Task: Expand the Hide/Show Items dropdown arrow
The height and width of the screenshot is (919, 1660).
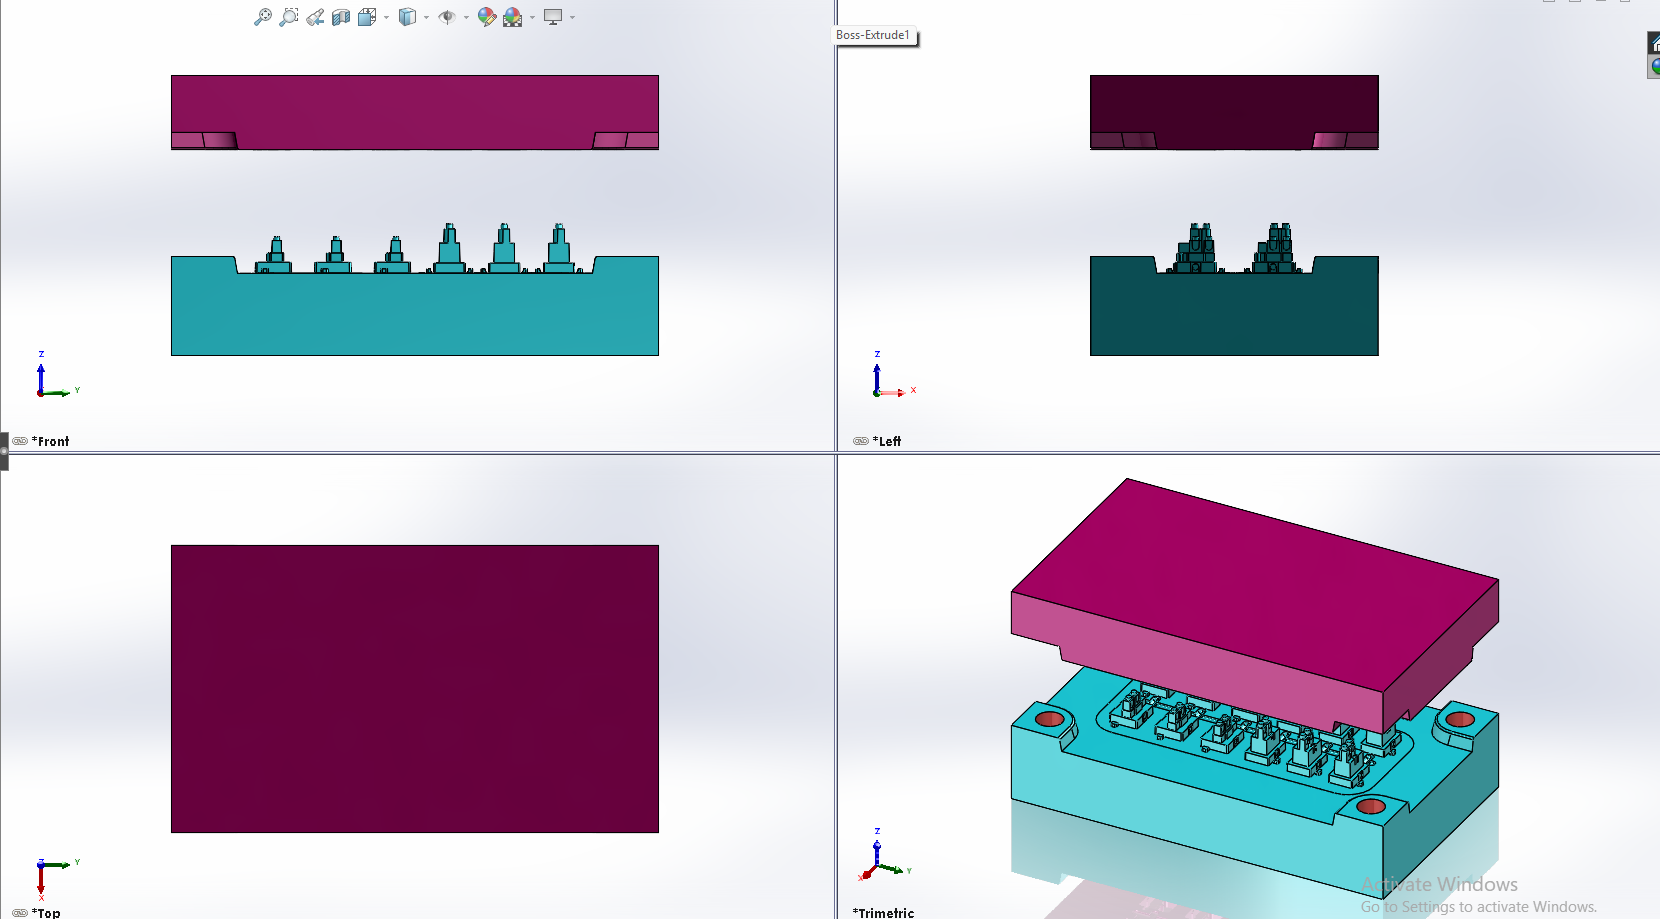Action: pos(466,17)
